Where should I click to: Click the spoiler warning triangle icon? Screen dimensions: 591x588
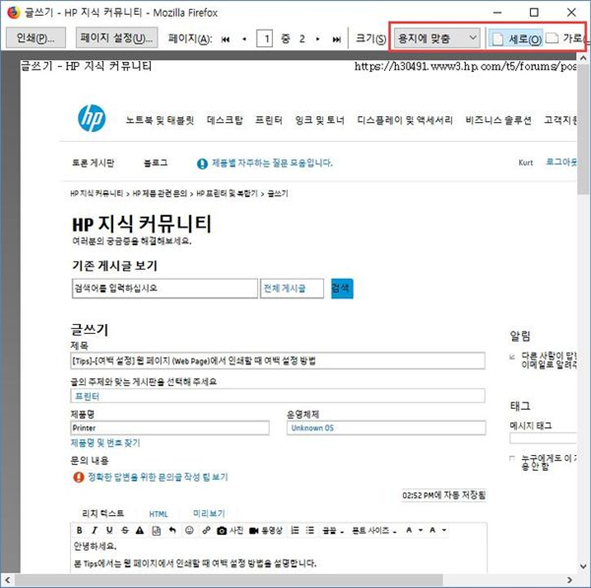click(140, 530)
